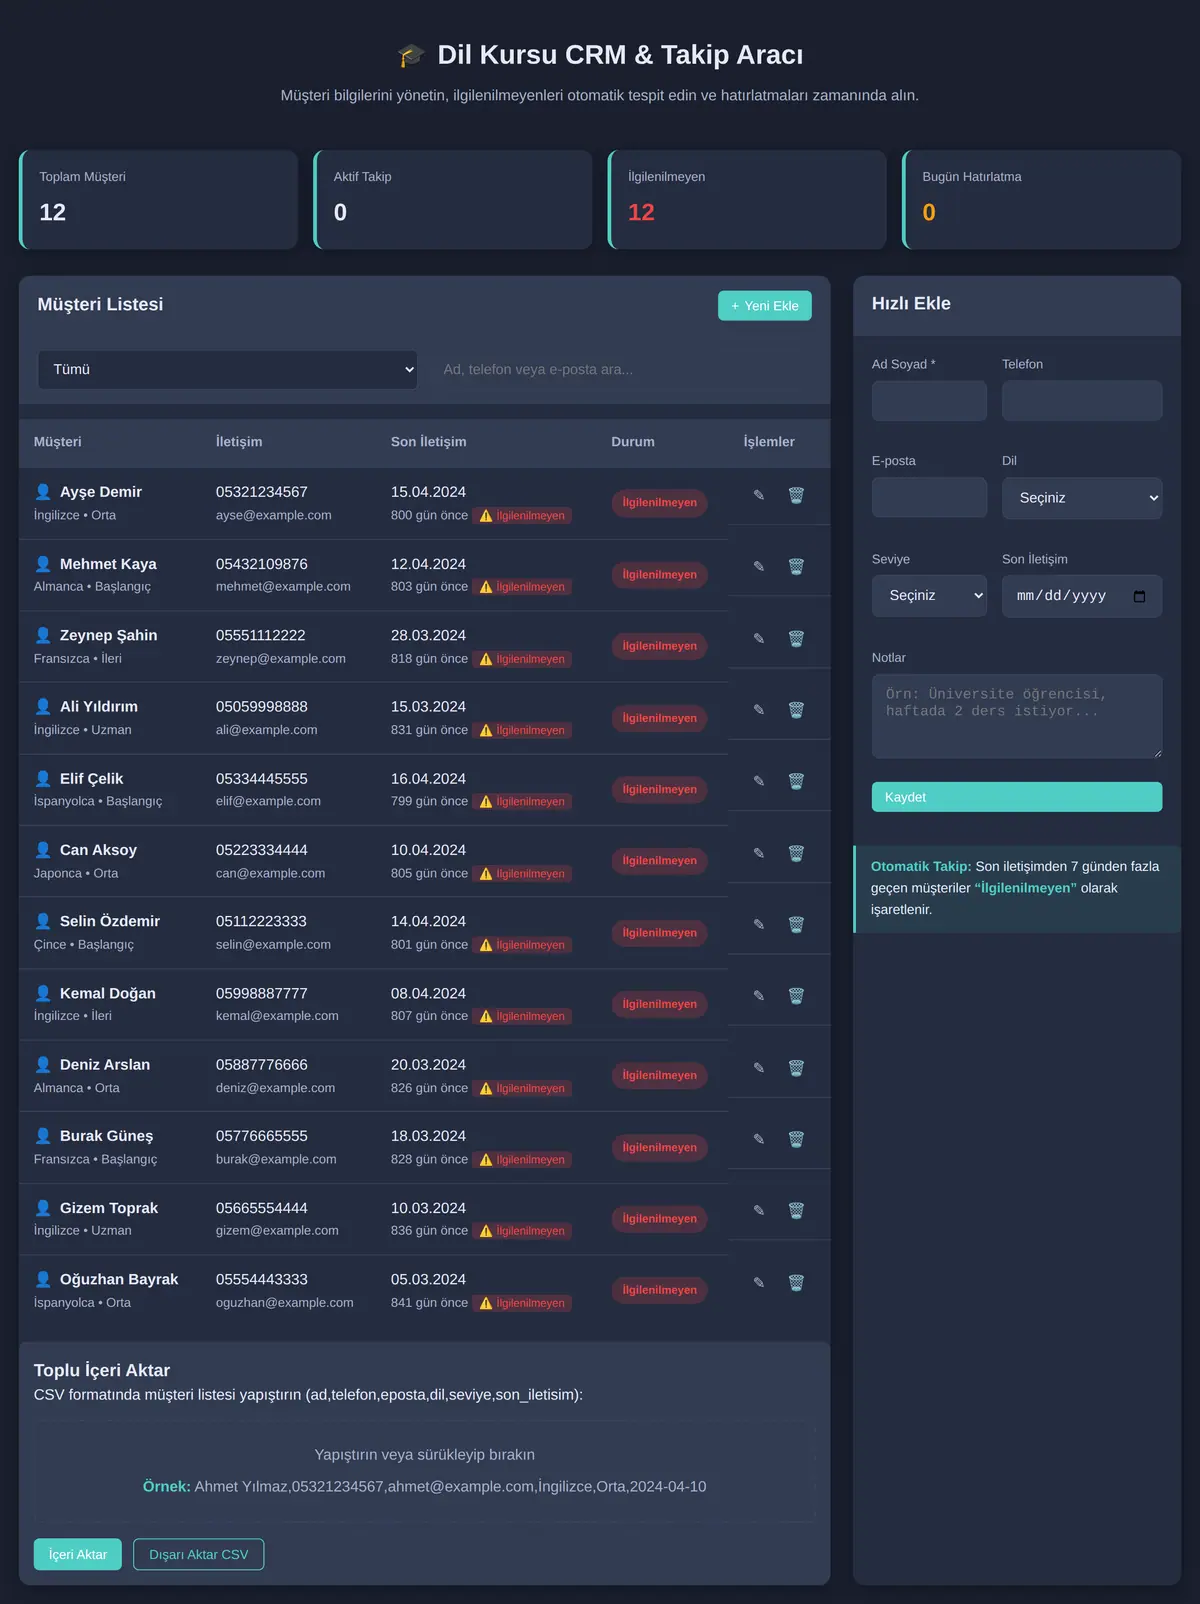Edit Selin Özdemir's record with pencil icon
The image size is (1200, 1604).
tap(759, 924)
